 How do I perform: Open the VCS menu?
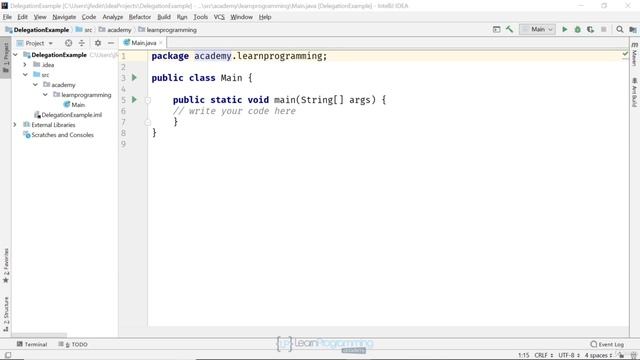click(219, 17)
